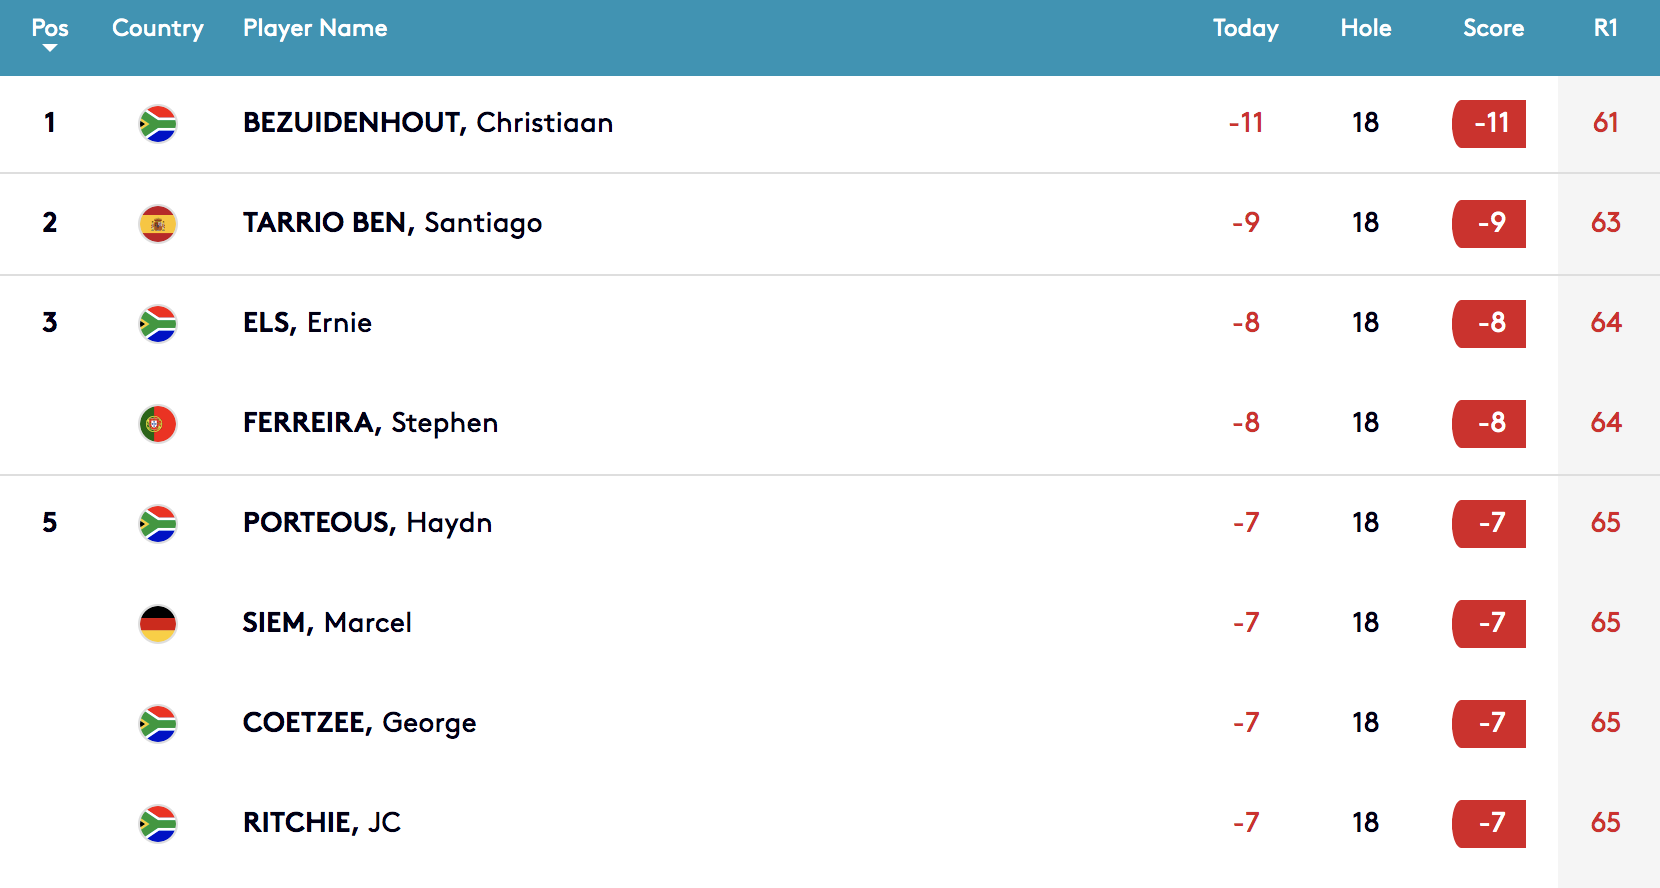Image resolution: width=1660 pixels, height=888 pixels.
Task: Click the flag icon beside Ernie Els
Action: click(158, 324)
